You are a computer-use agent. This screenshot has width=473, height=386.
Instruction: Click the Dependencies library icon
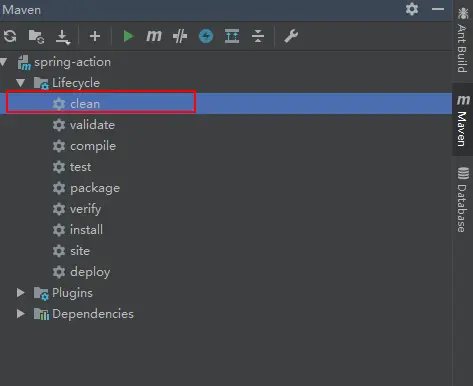click(x=41, y=314)
